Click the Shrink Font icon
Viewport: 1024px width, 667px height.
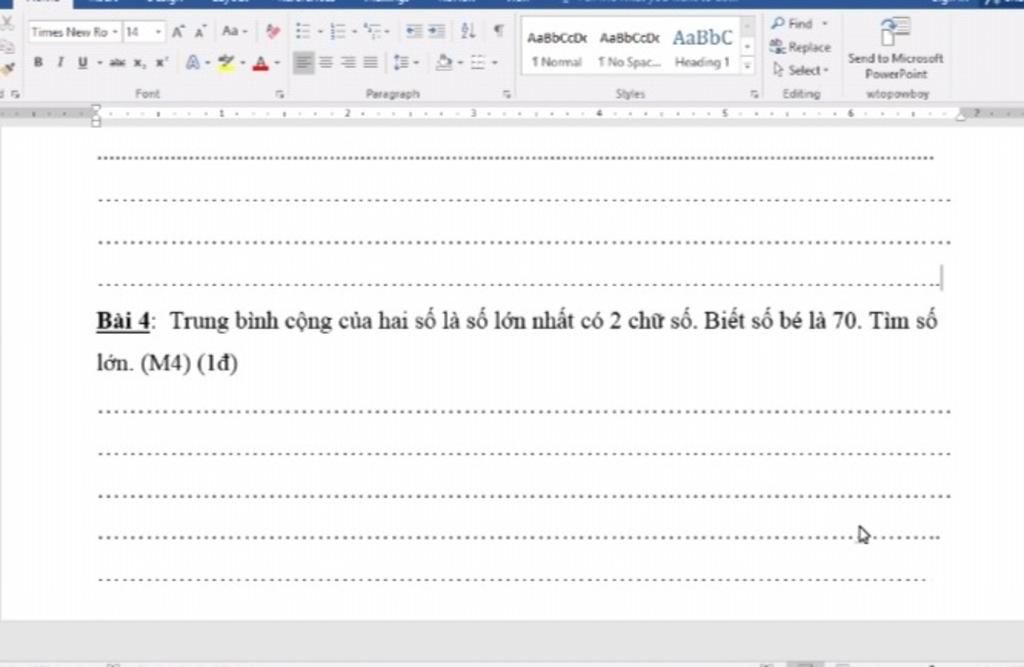tap(200, 31)
